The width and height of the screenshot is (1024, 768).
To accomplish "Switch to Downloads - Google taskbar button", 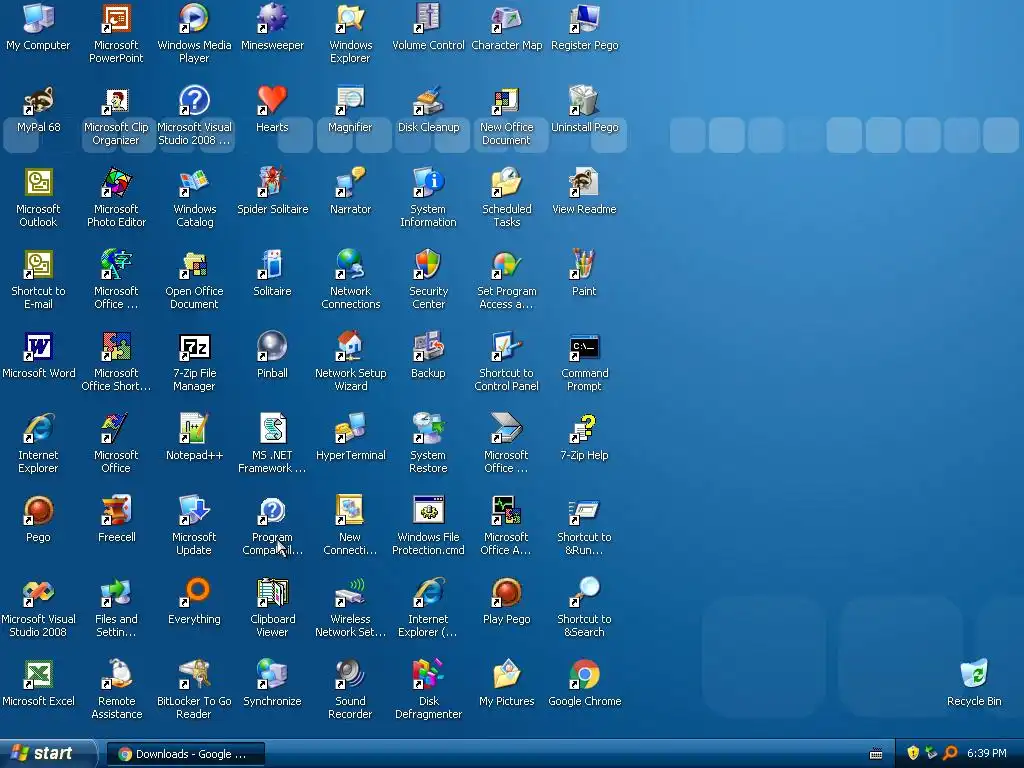I will (186, 754).
